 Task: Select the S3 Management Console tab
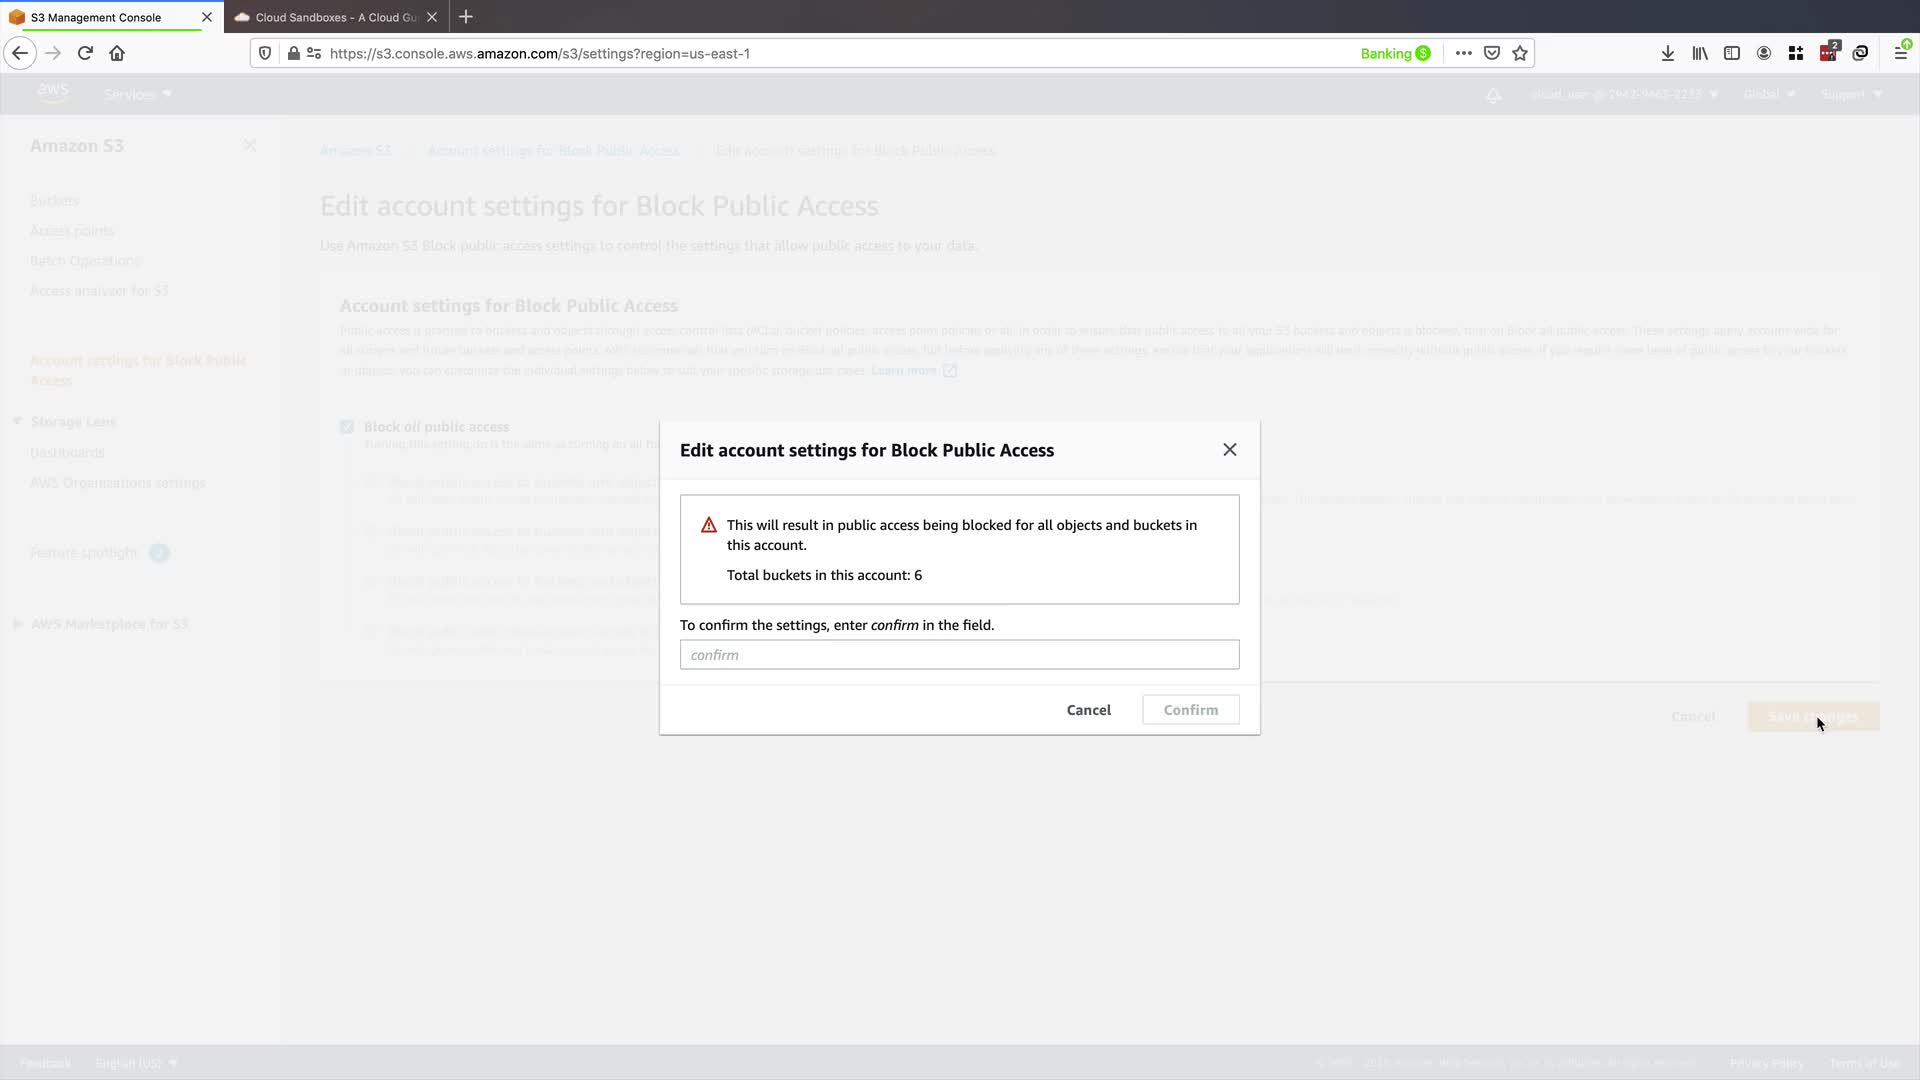click(x=96, y=17)
